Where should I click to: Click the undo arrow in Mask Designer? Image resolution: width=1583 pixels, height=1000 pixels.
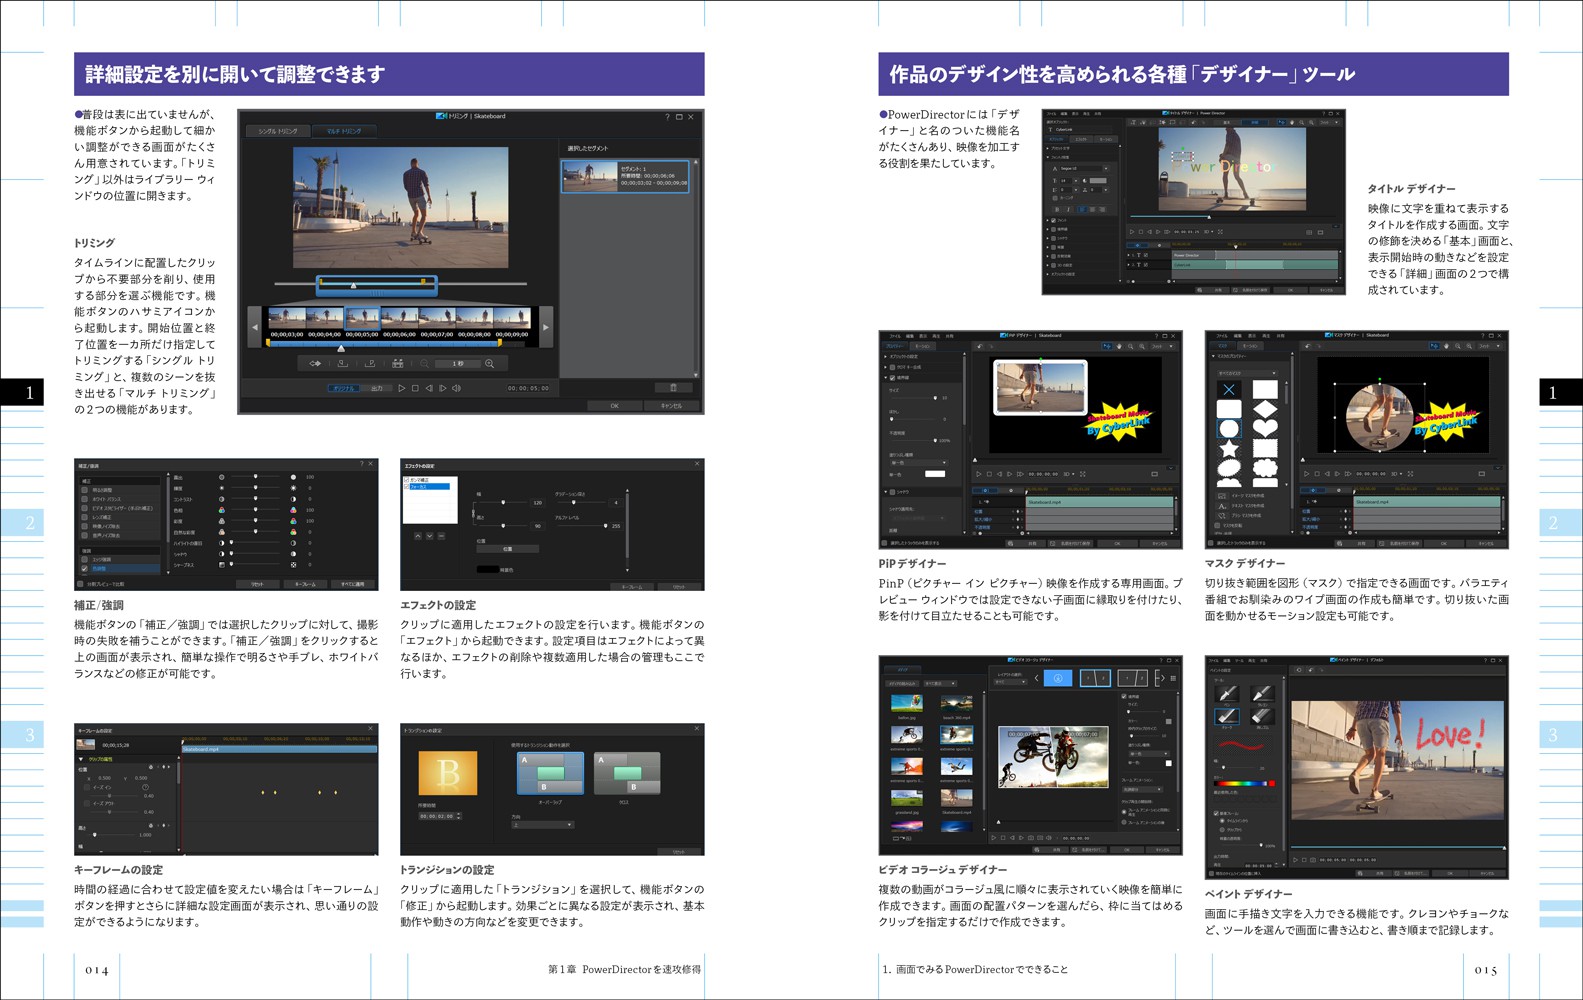(x=1307, y=346)
